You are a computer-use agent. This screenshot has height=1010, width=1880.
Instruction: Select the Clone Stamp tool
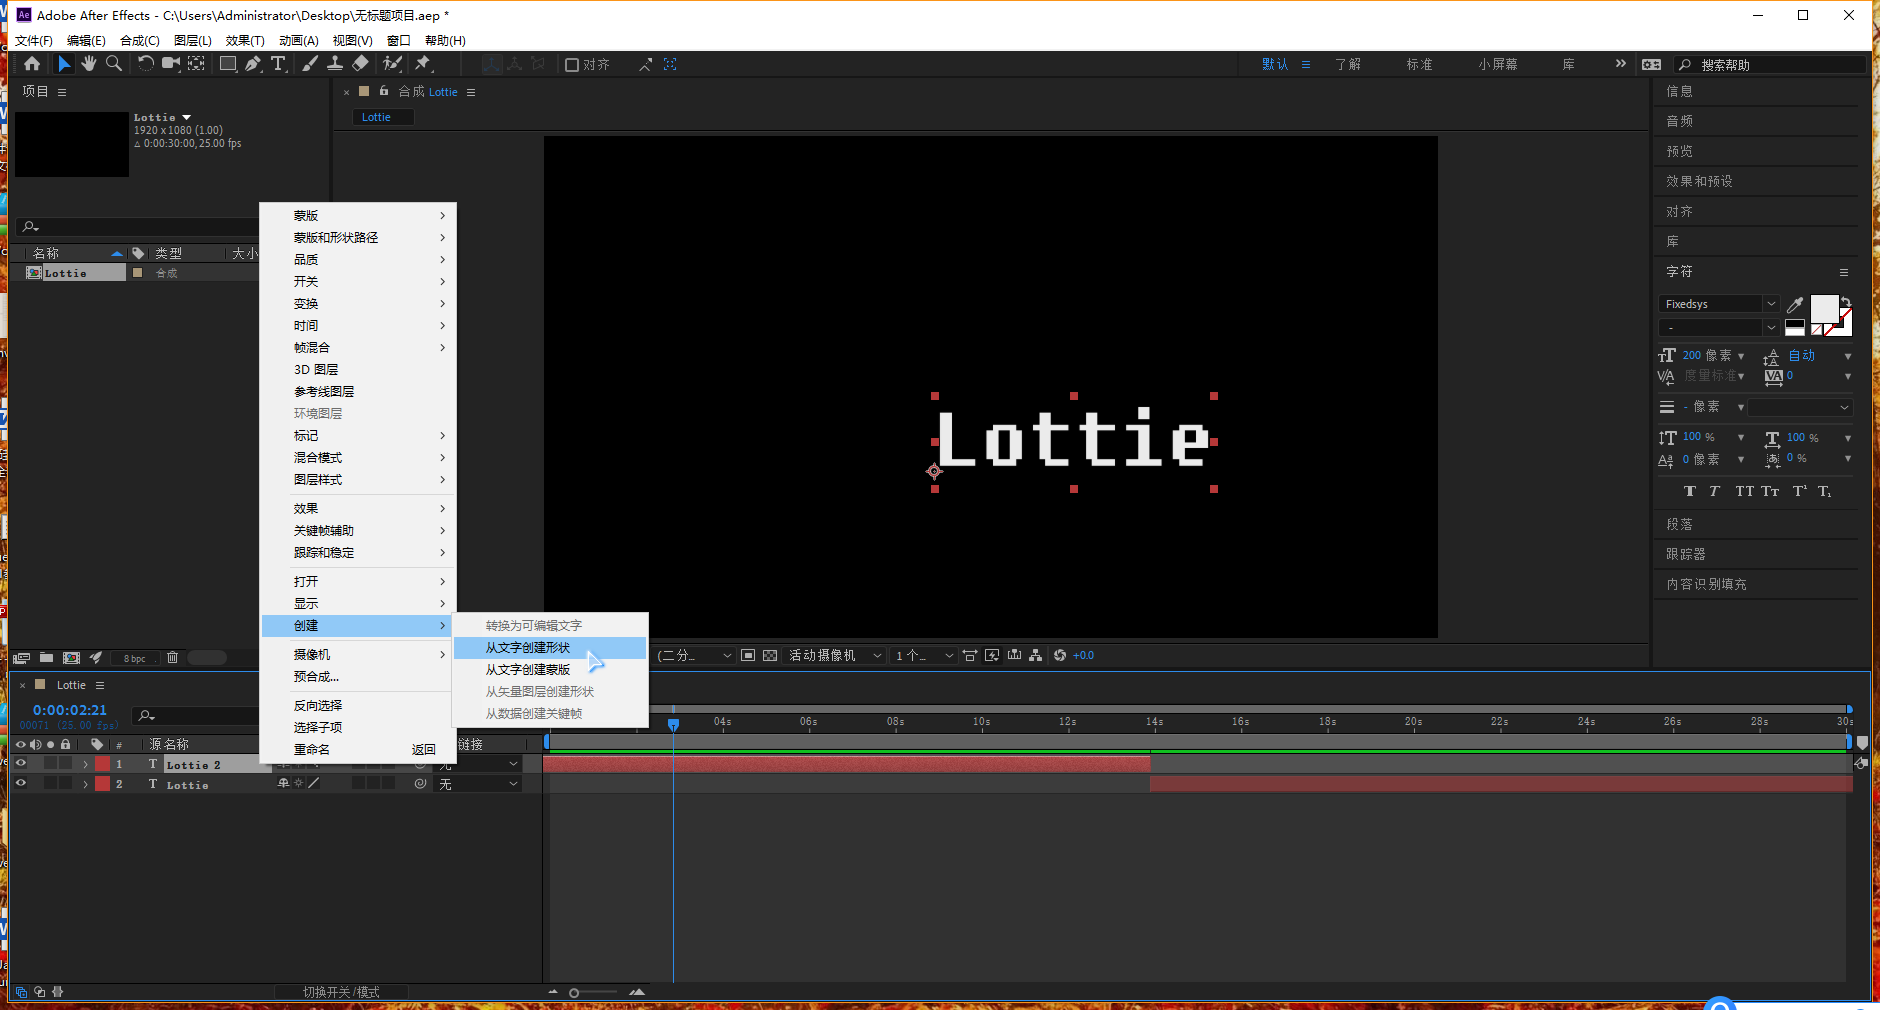click(x=335, y=64)
